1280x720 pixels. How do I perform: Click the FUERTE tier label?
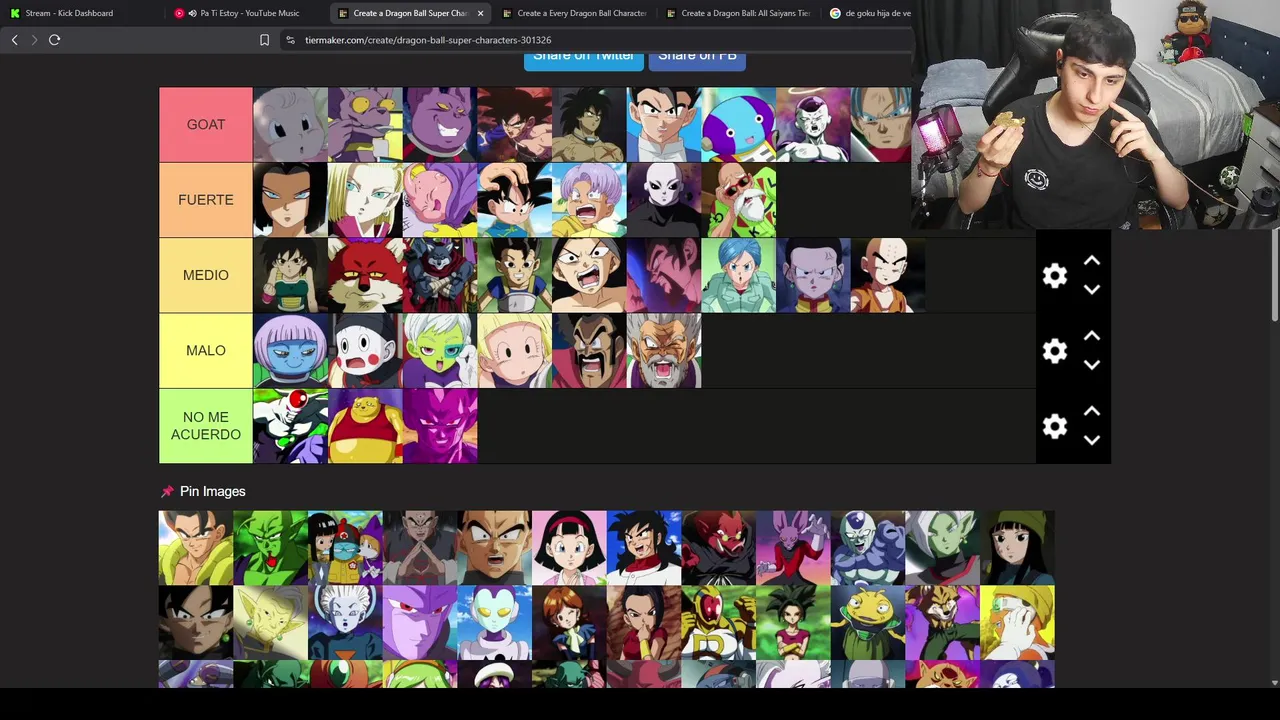tap(206, 200)
